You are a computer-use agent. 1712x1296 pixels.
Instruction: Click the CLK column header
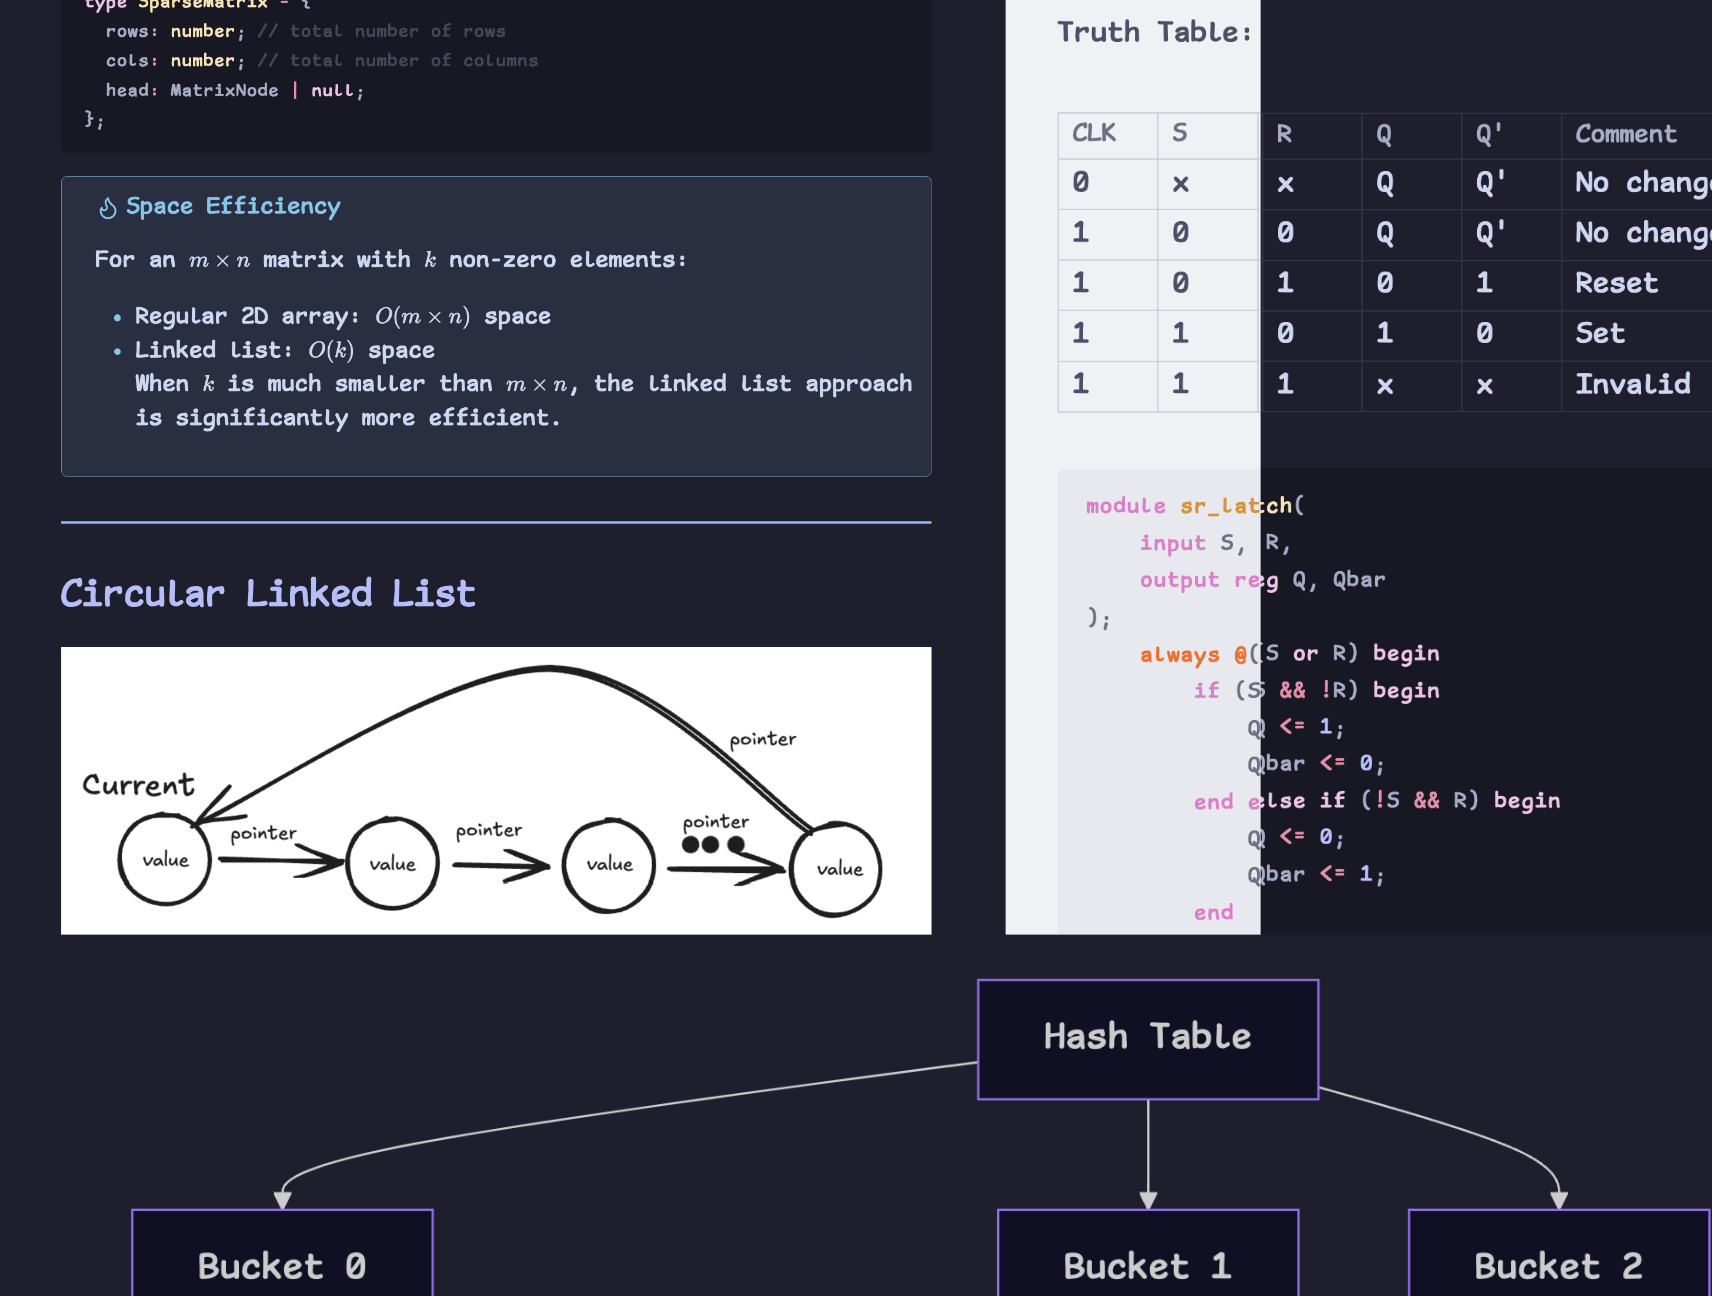pos(1108,134)
